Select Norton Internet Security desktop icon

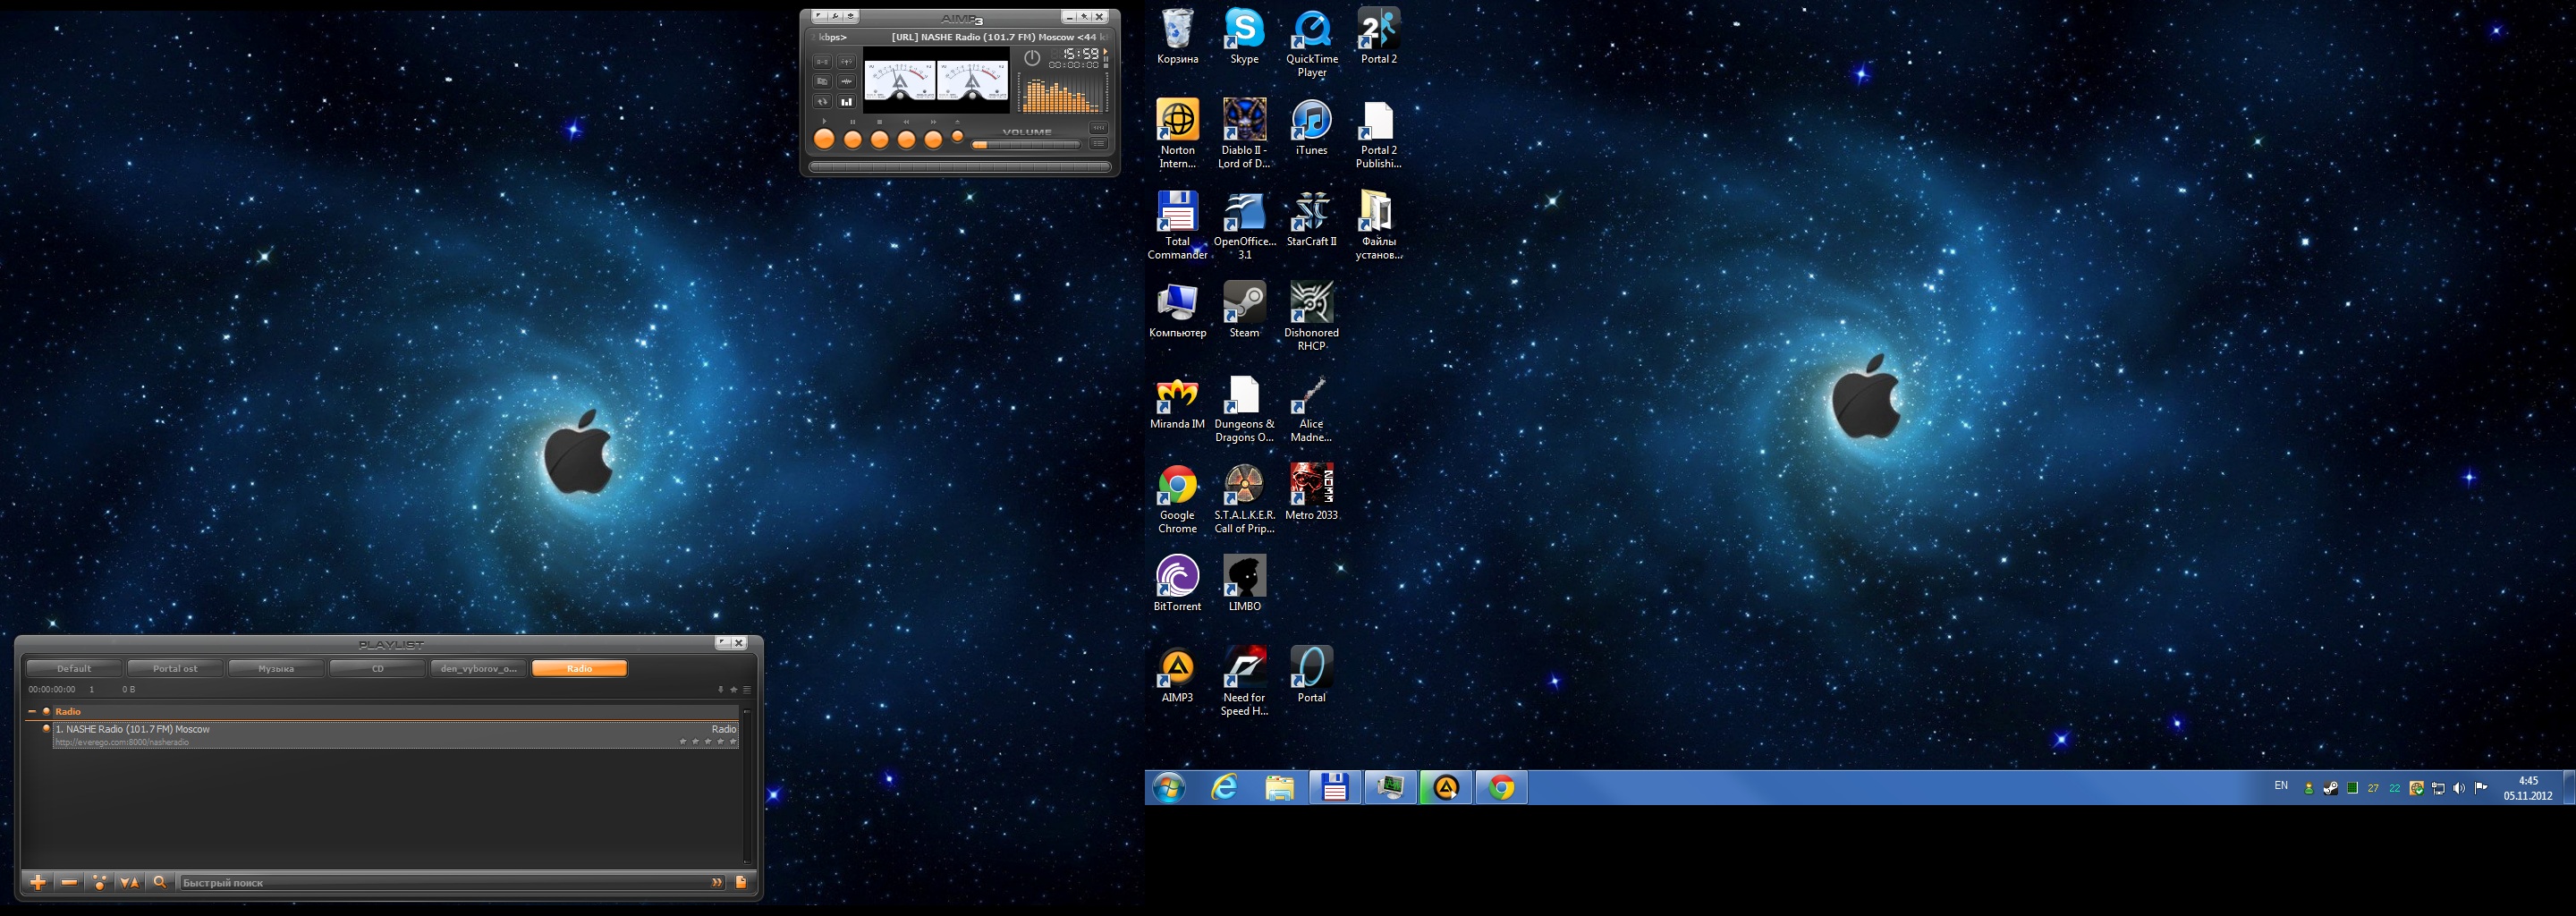[1177, 135]
